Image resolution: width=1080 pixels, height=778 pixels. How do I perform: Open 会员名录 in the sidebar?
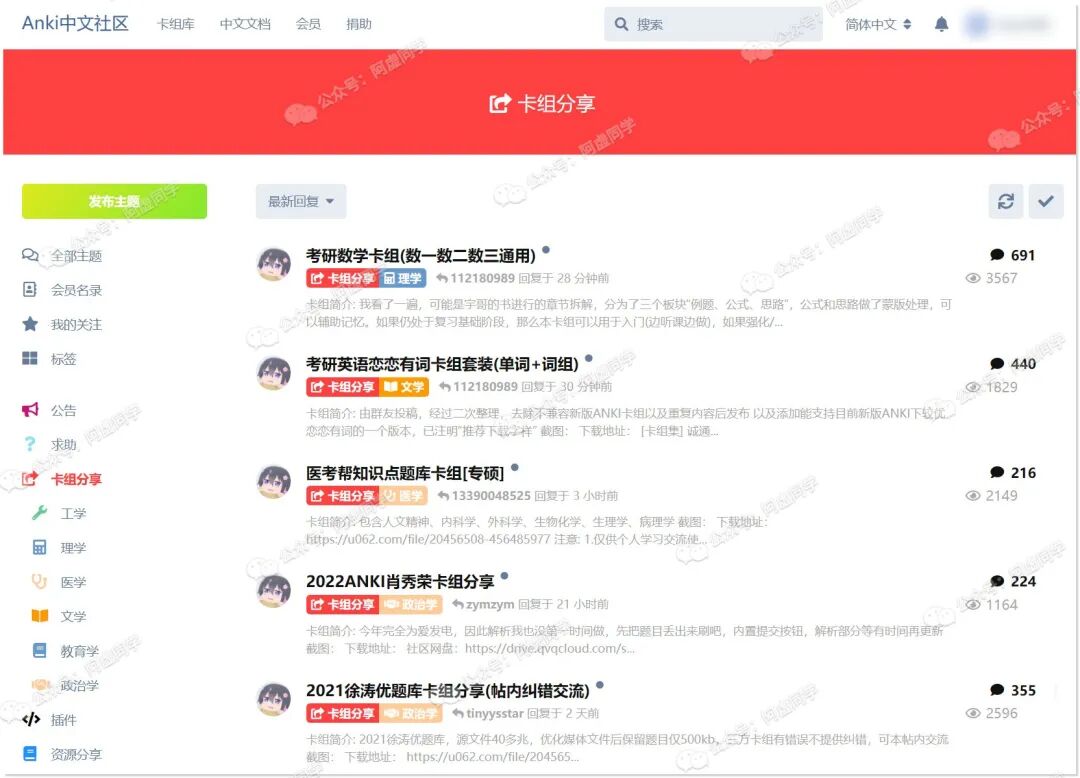pos(76,290)
